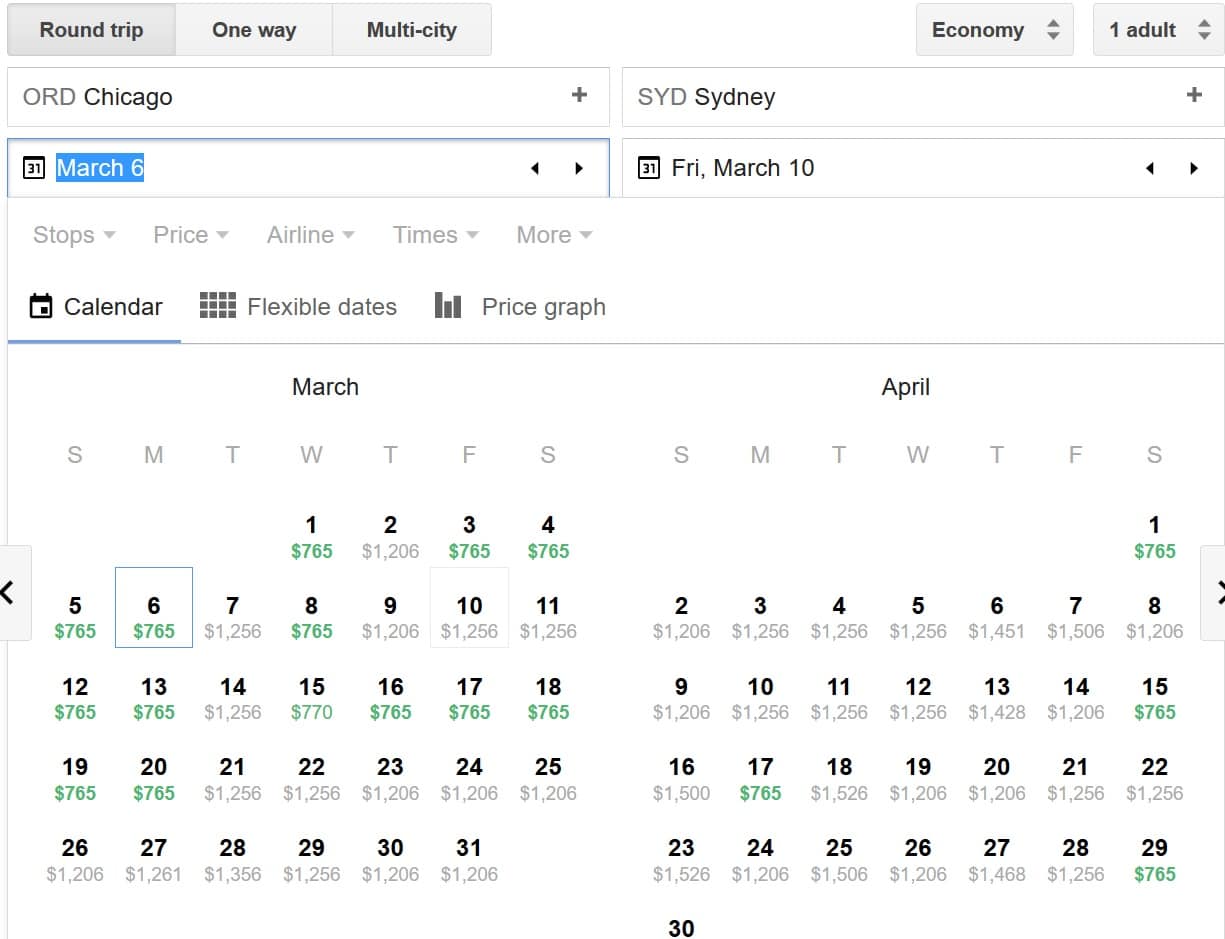Screen dimensions: 1225x939
Task: Choose the Multi-city trip type
Action: (411, 30)
